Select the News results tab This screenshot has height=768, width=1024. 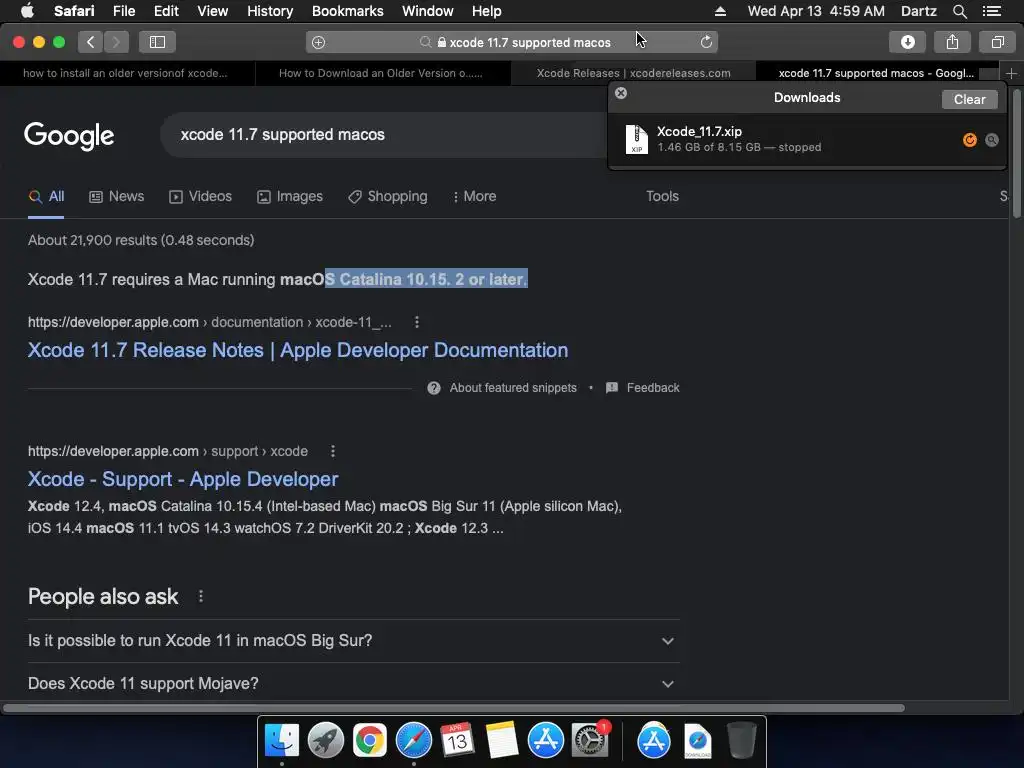pos(116,197)
